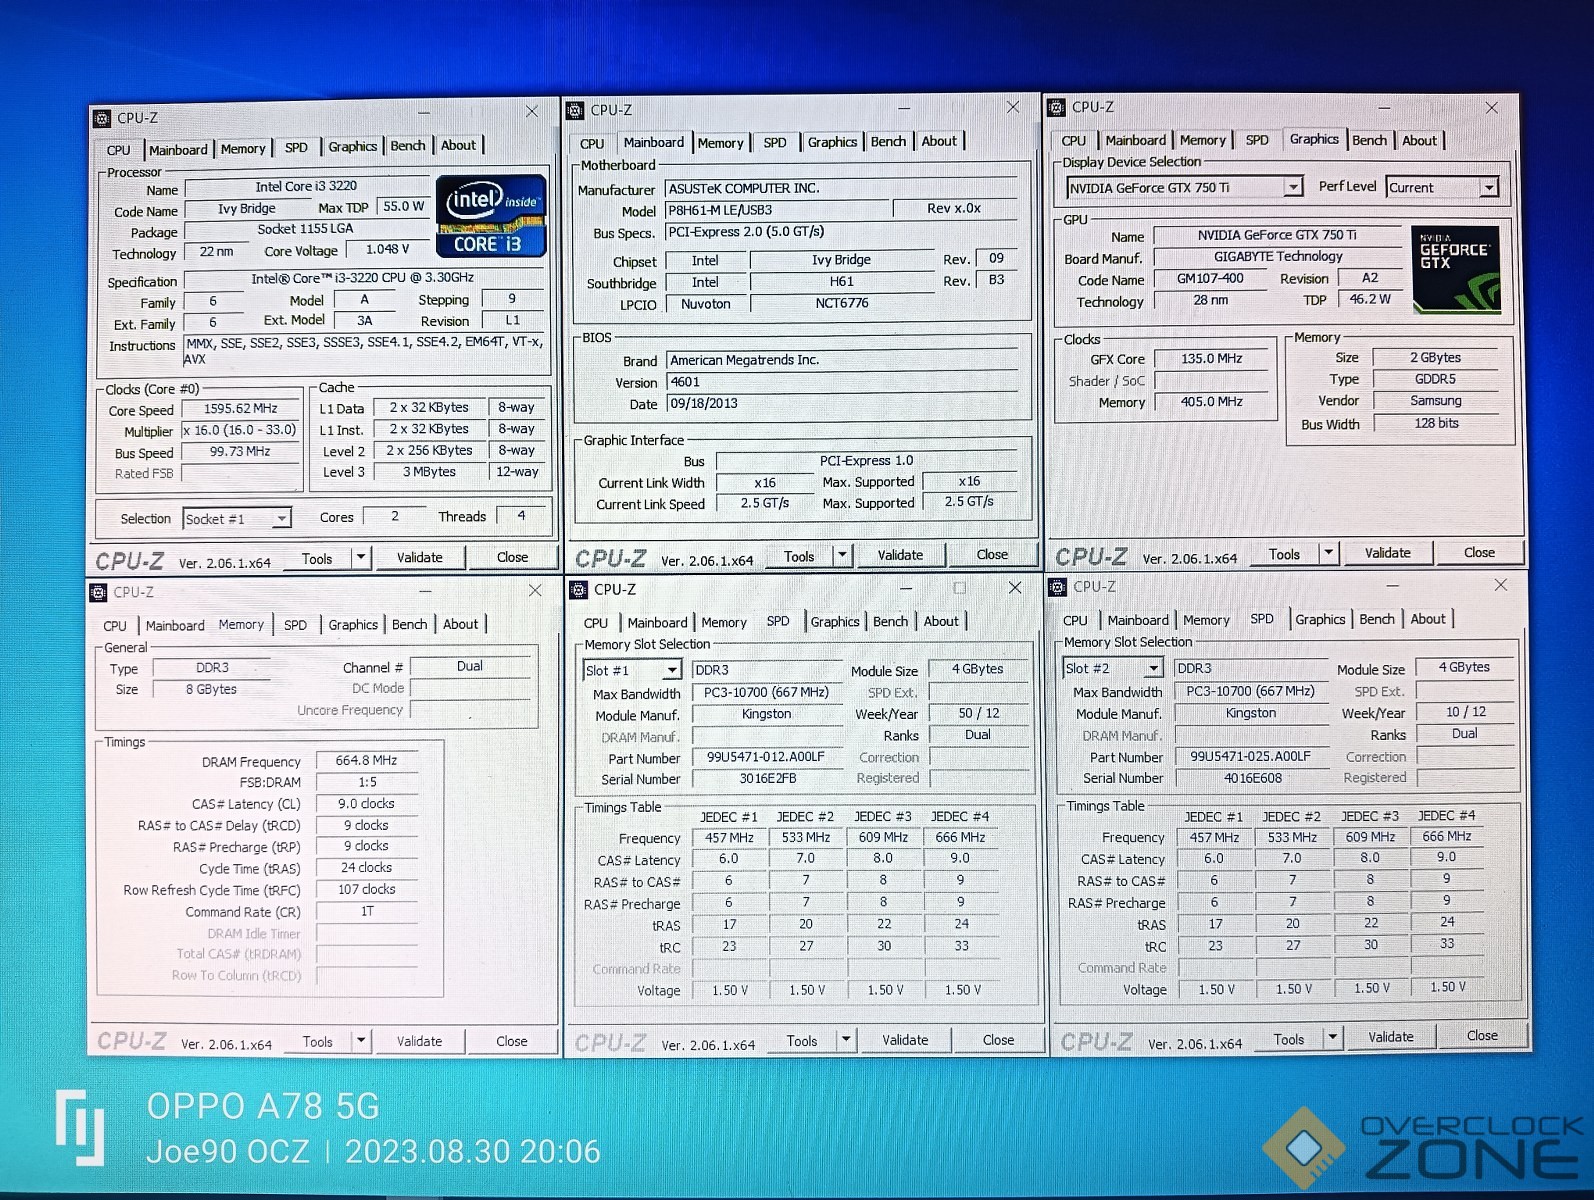This screenshot has height=1200, width=1594.
Task: Click the Memory Size 8 GBytes value
Action: point(211,689)
